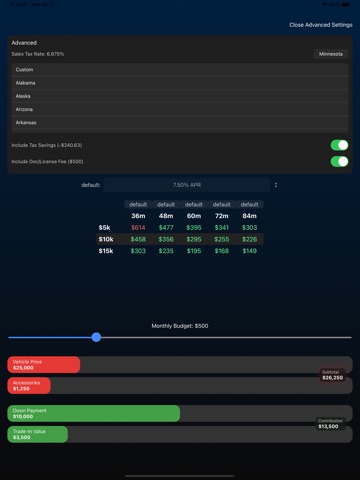Click the $395 payment cell
Image resolution: width=360 pixels, height=480 pixels.
[x=194, y=228]
